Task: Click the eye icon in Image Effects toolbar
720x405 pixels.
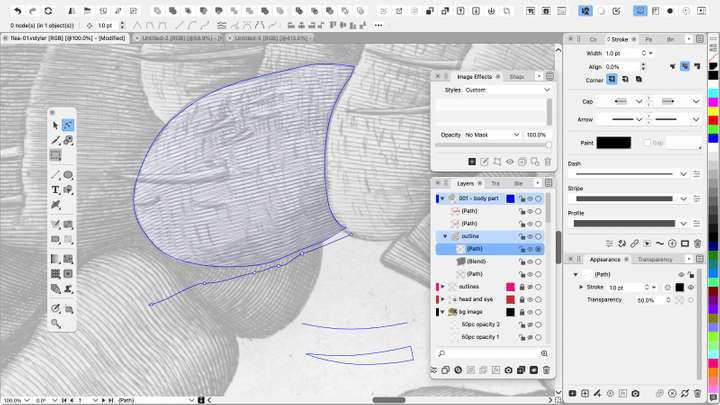Action: [x=510, y=162]
